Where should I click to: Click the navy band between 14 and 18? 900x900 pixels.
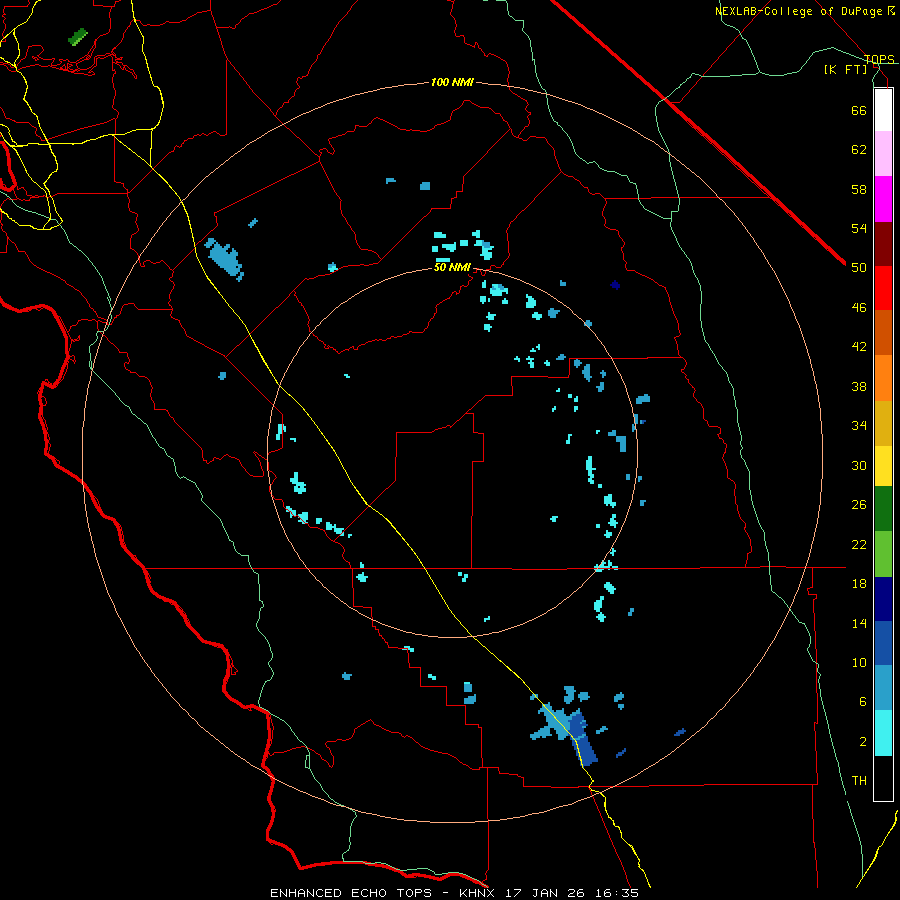tap(883, 599)
